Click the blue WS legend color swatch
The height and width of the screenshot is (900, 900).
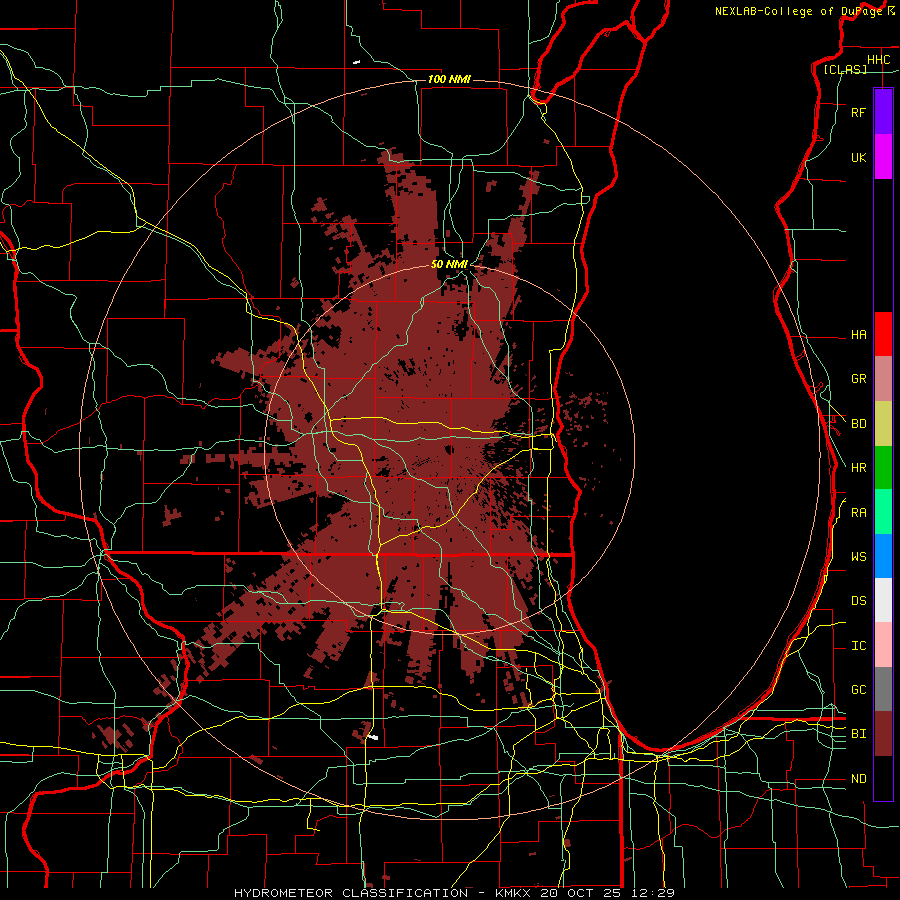click(x=883, y=556)
